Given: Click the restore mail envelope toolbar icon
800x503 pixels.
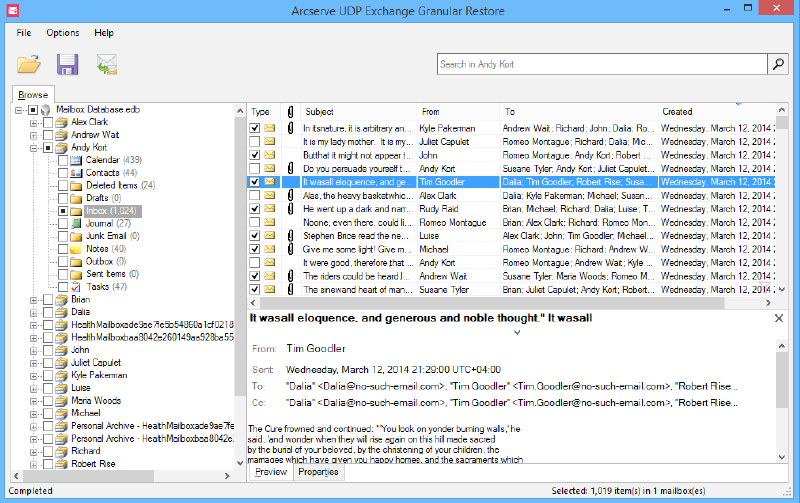Looking at the screenshot, I should tap(107, 64).
